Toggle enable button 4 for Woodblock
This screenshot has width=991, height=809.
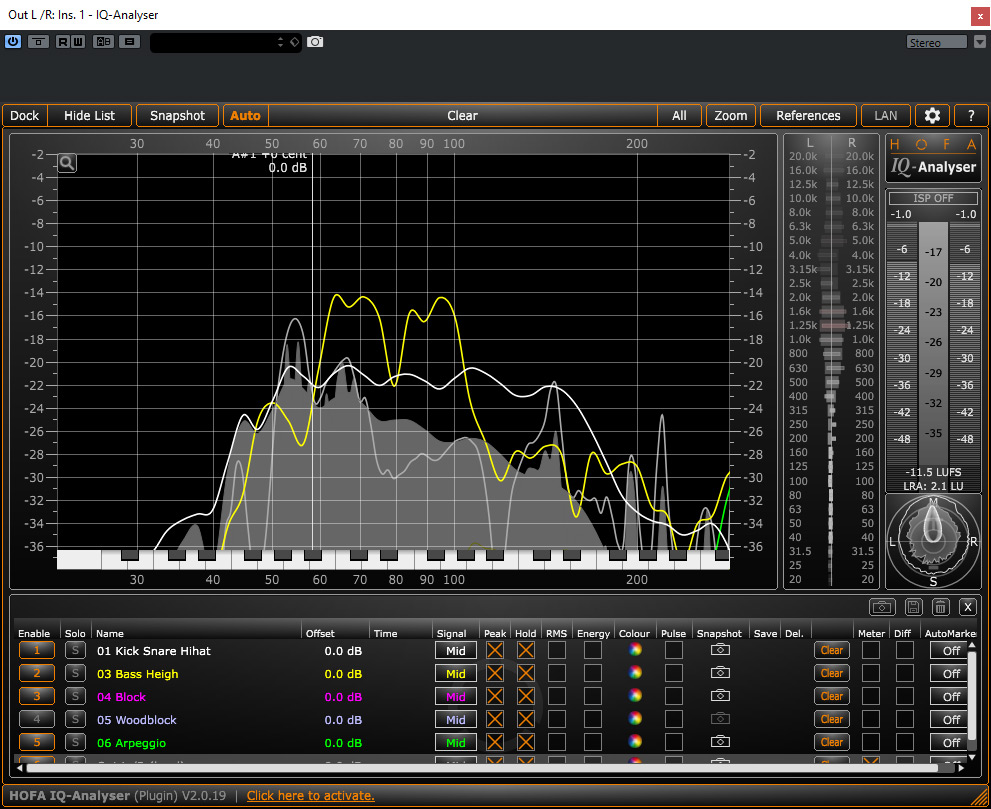37,719
